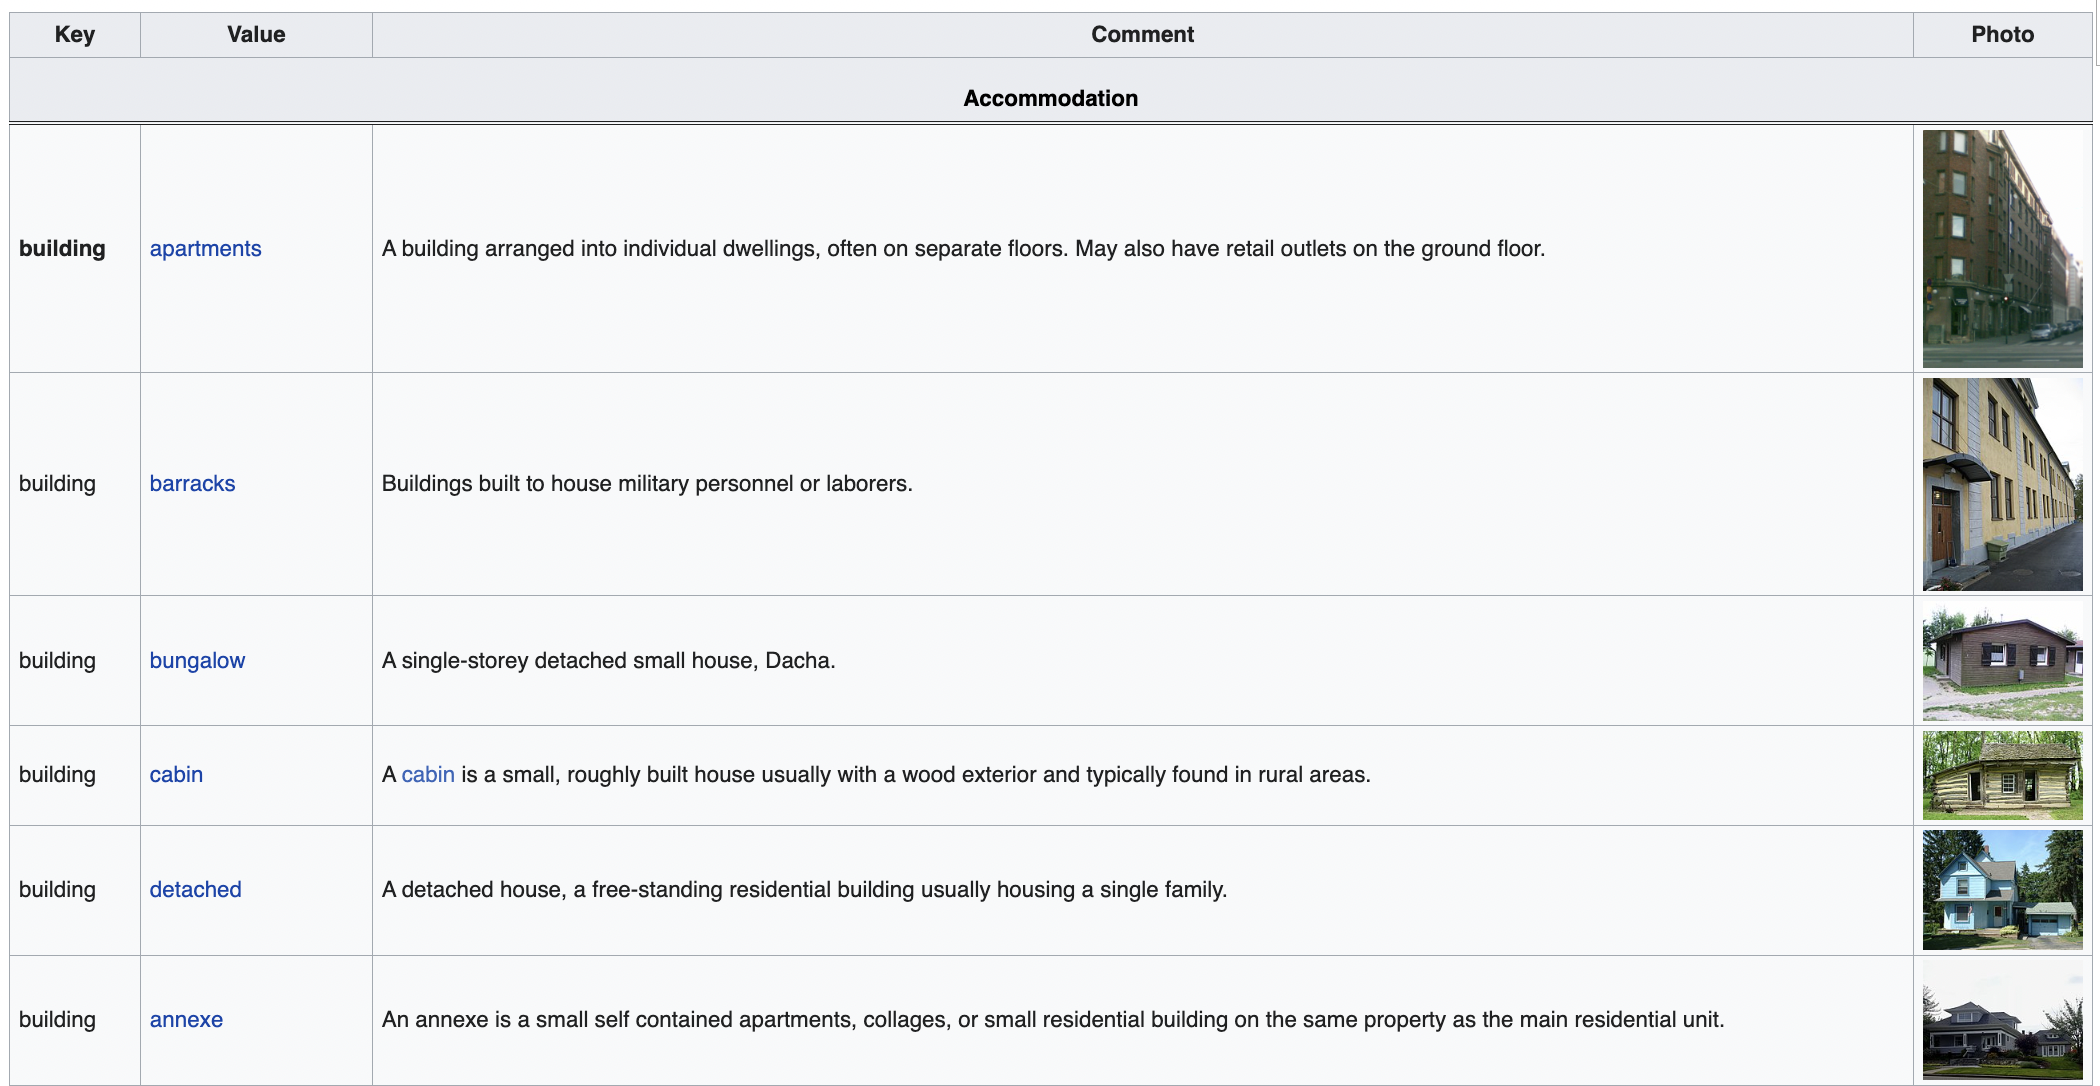
Task: Open the annexe value link
Action: [186, 1019]
